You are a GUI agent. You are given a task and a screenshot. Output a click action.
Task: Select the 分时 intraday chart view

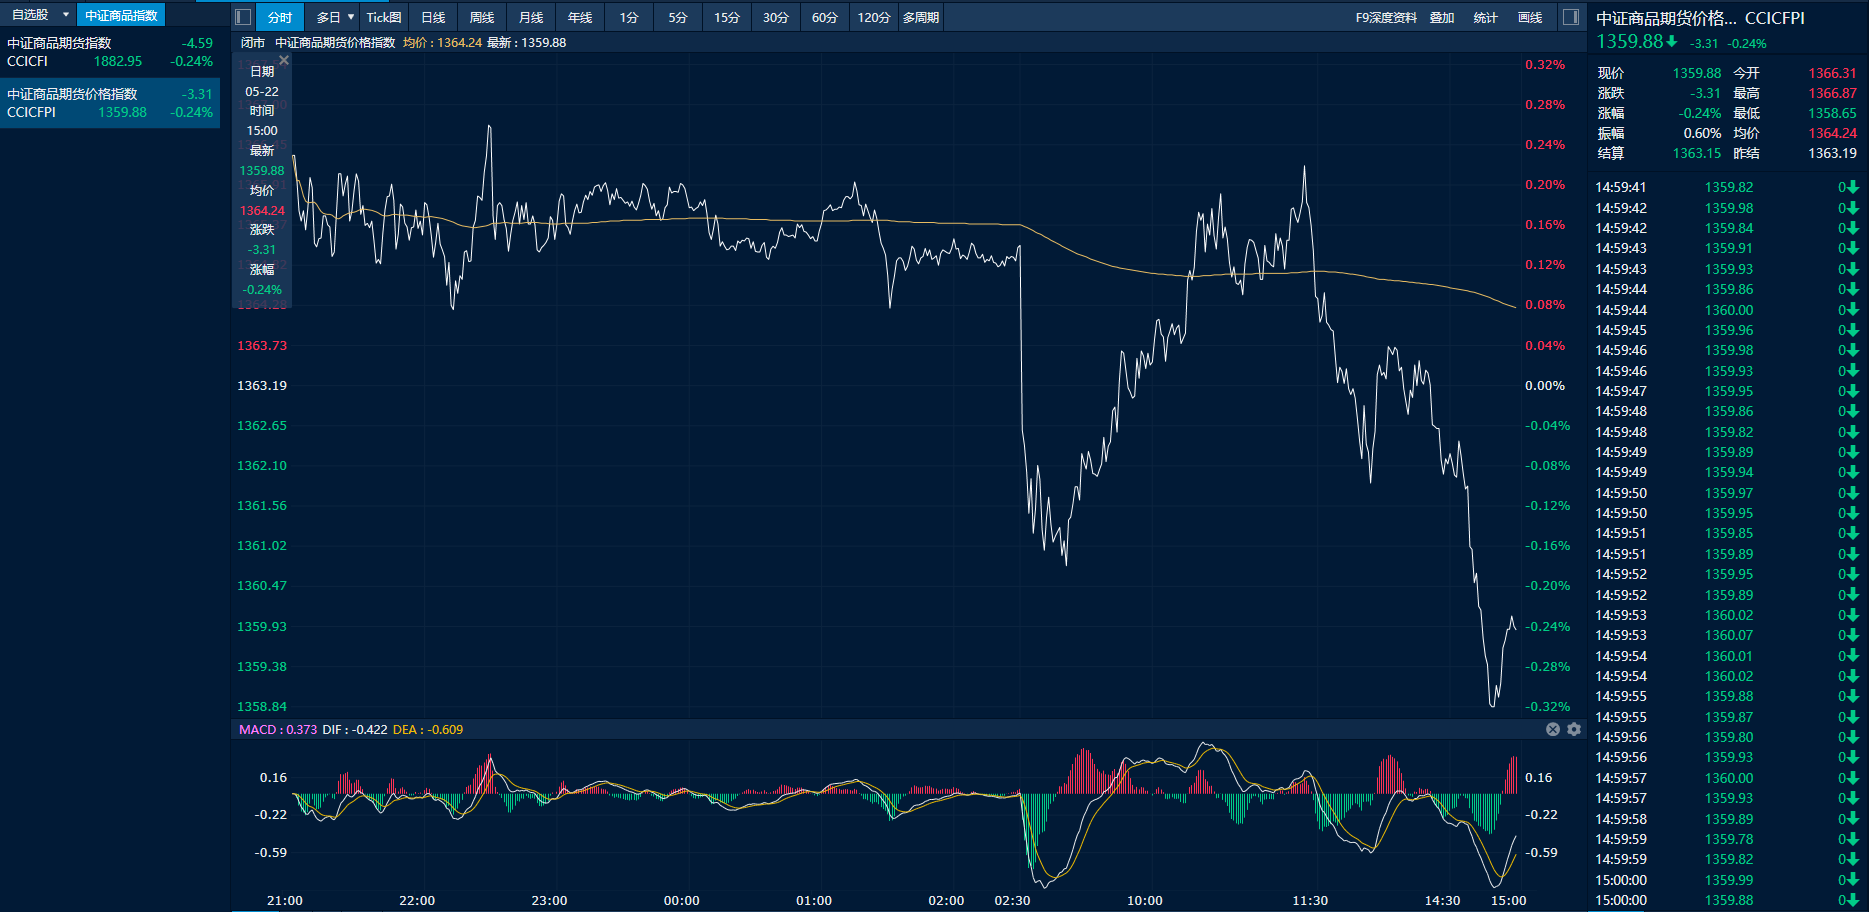click(280, 17)
